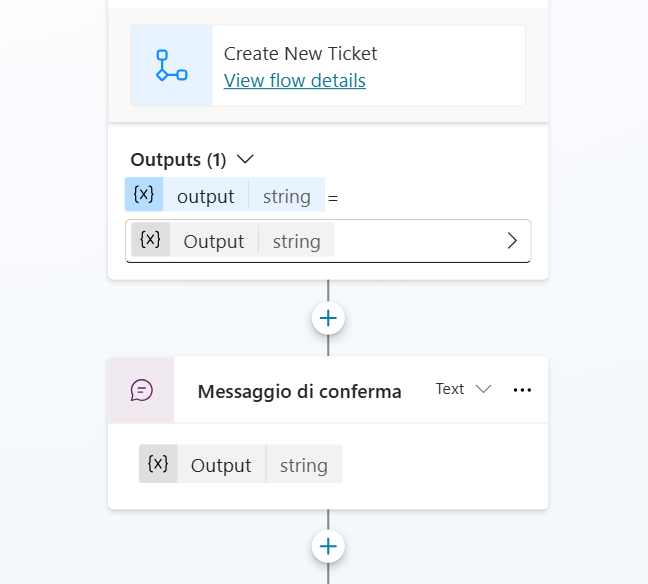This screenshot has height=584, width=648.
Task: Select the lowercase output variable name
Action: 205,196
